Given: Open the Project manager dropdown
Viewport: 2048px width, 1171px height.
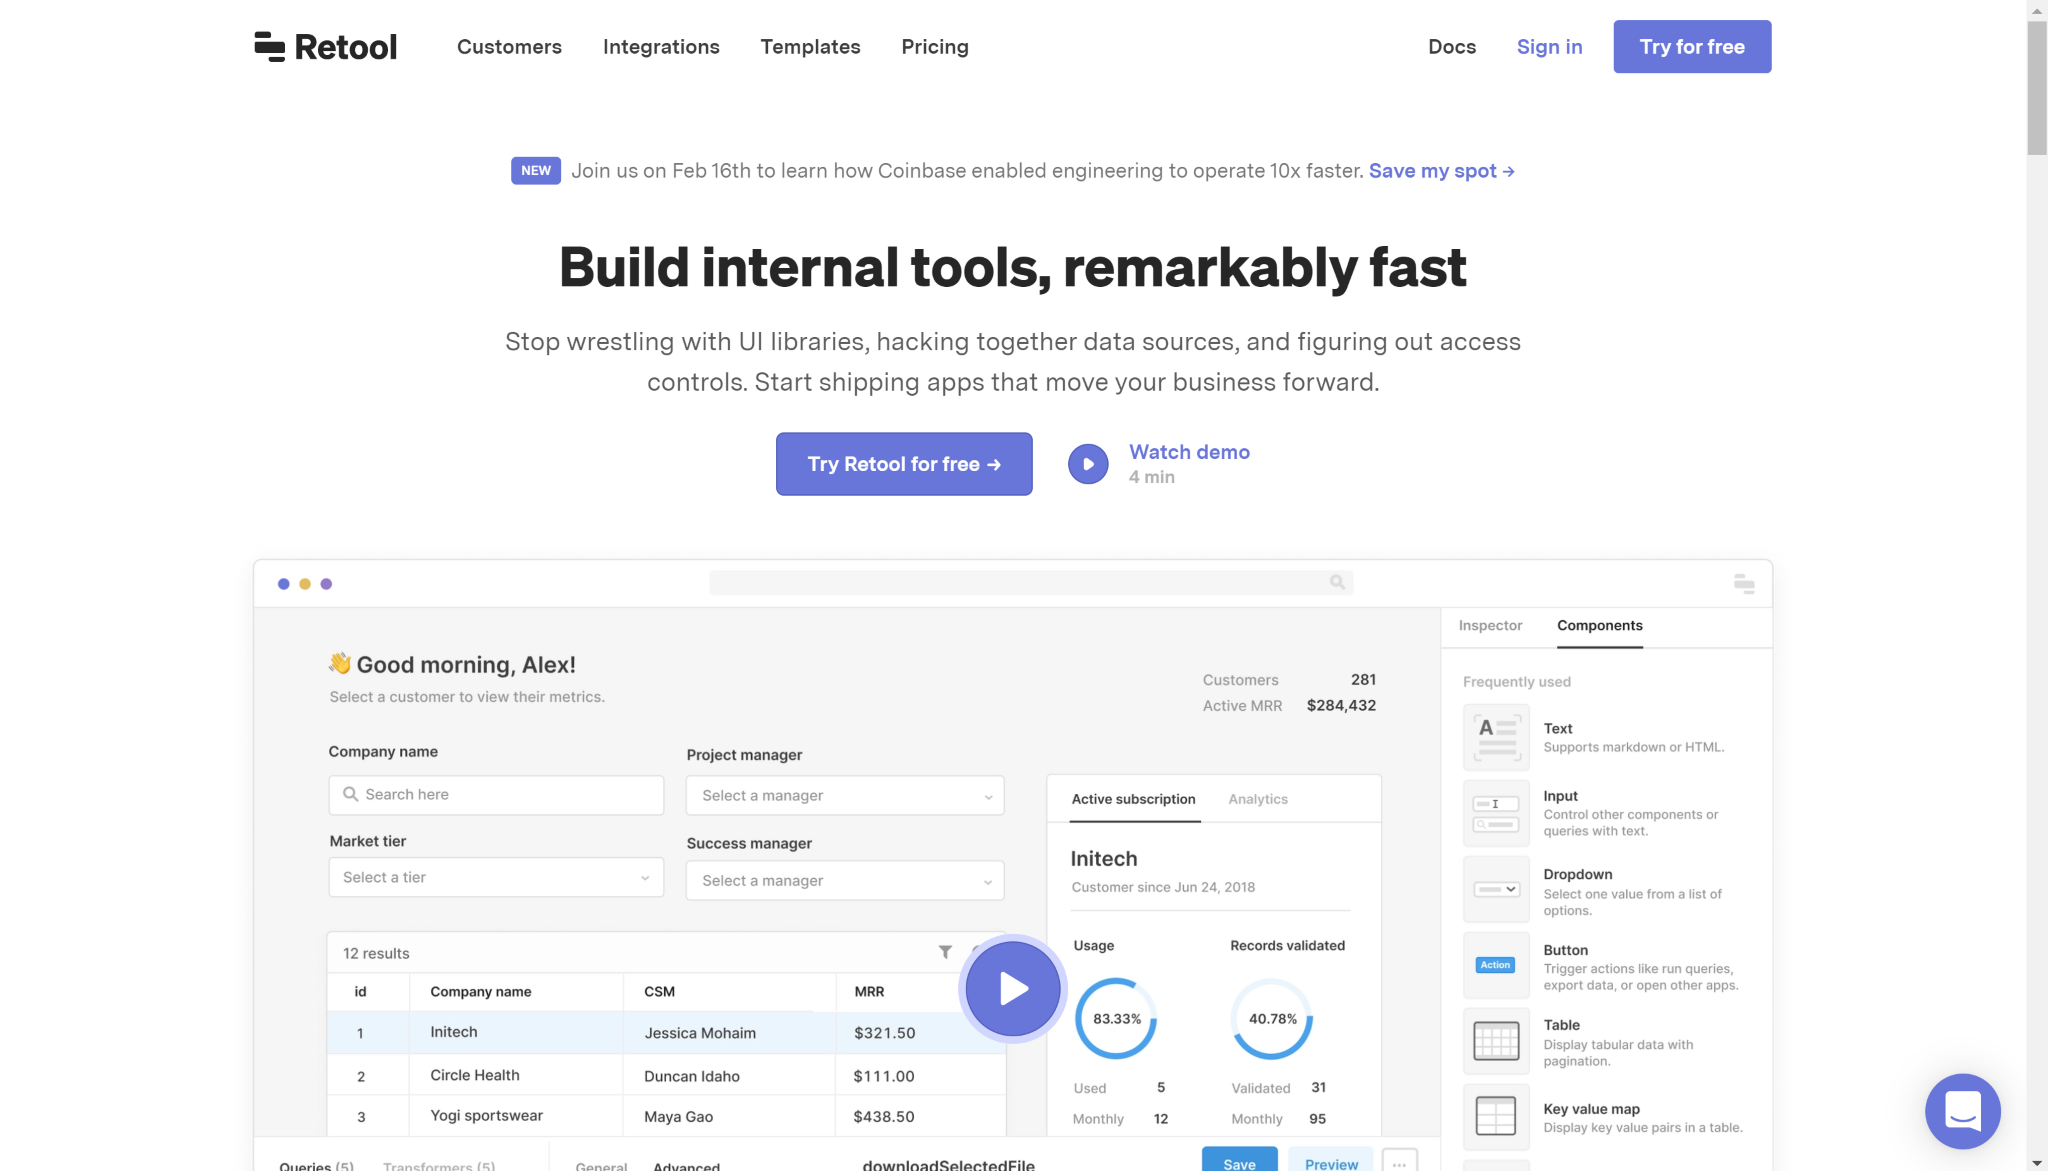Looking at the screenshot, I should click(x=845, y=796).
